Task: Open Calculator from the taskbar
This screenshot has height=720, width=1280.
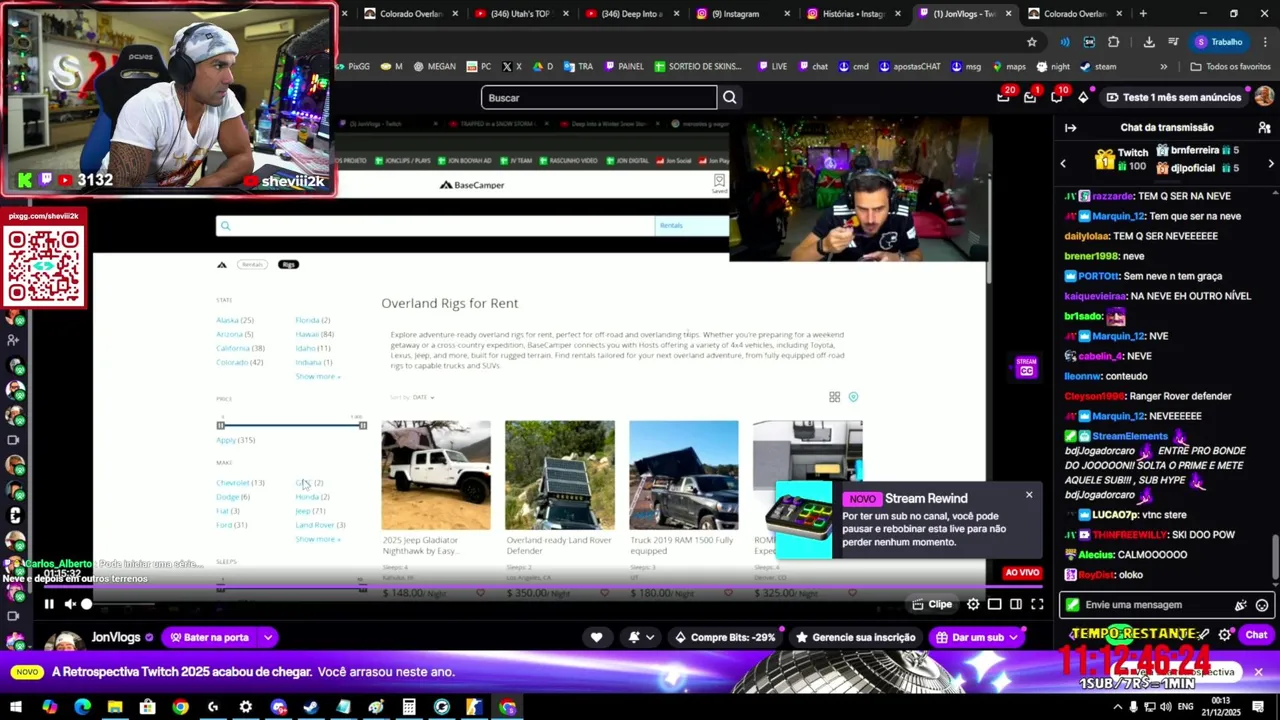Action: pyautogui.click(x=409, y=707)
